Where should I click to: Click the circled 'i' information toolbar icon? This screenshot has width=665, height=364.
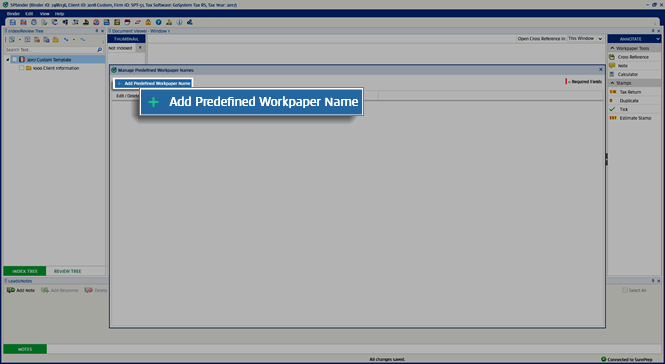(x=179, y=22)
